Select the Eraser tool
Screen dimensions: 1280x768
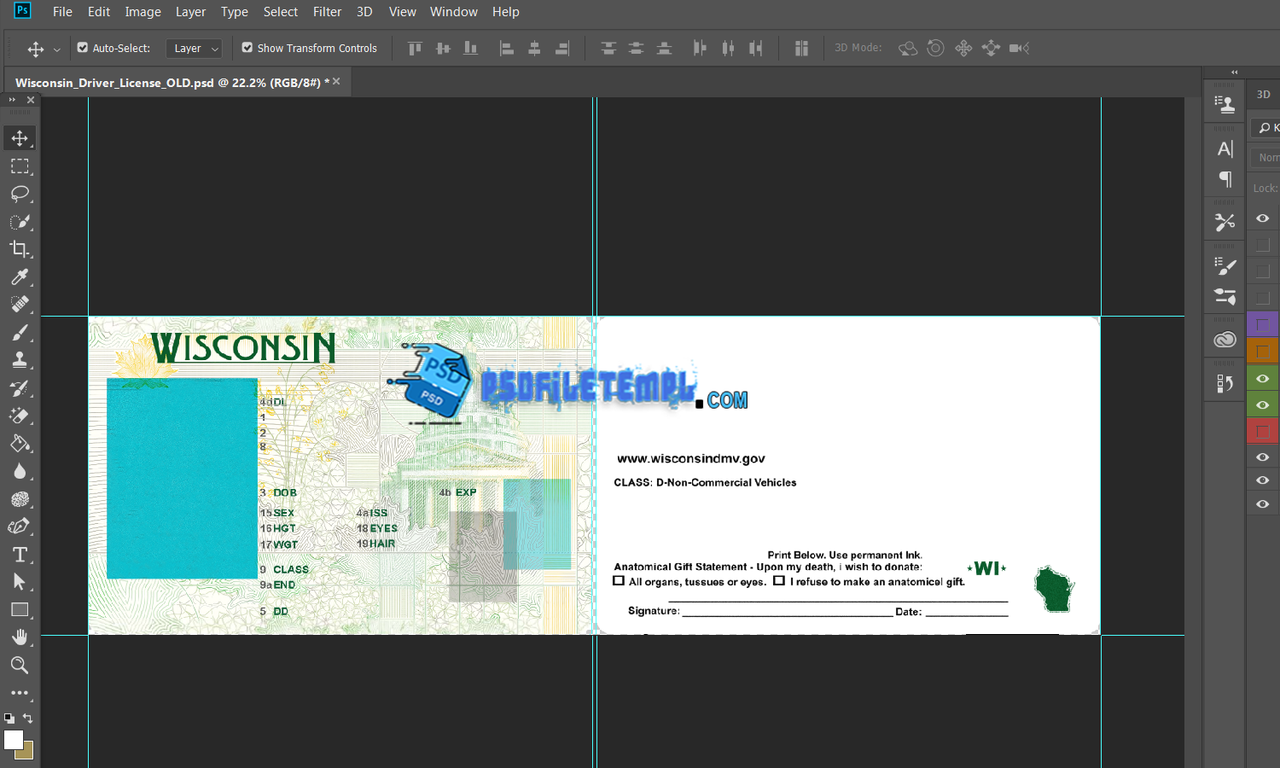click(x=20, y=415)
